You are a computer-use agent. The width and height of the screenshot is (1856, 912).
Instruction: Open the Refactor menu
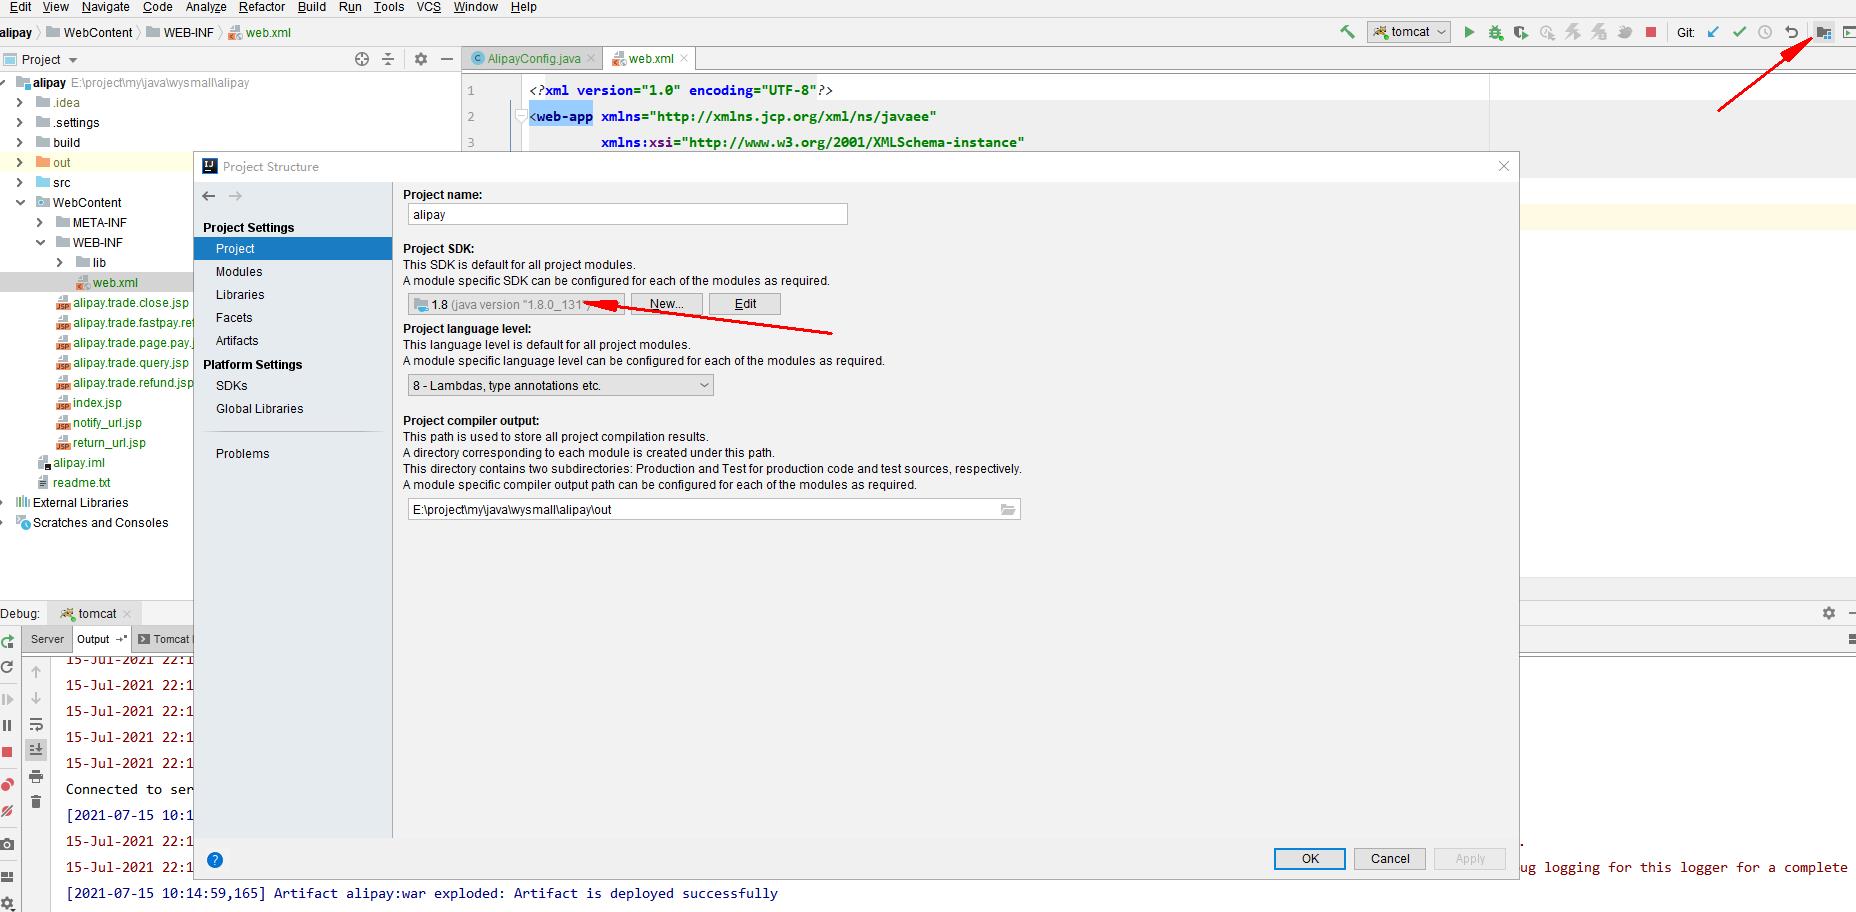(x=262, y=7)
